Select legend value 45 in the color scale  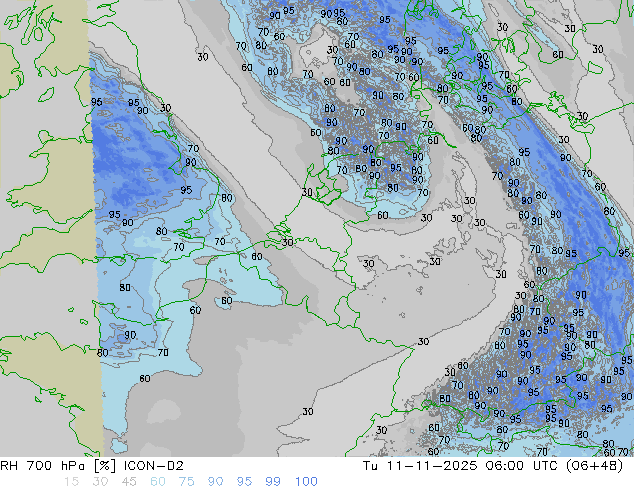coord(129,482)
